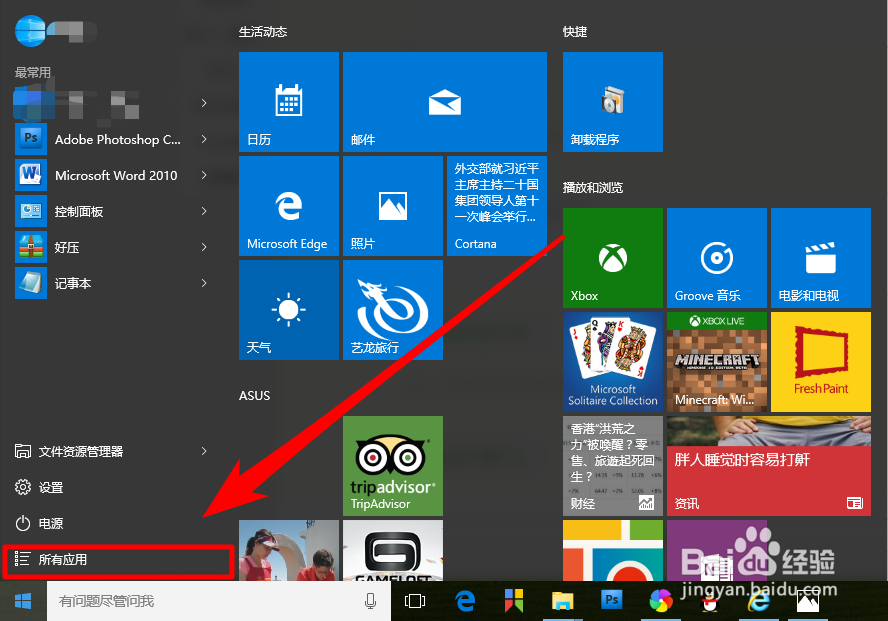Launch Groove 音乐 from its tile

pyautogui.click(x=716, y=257)
